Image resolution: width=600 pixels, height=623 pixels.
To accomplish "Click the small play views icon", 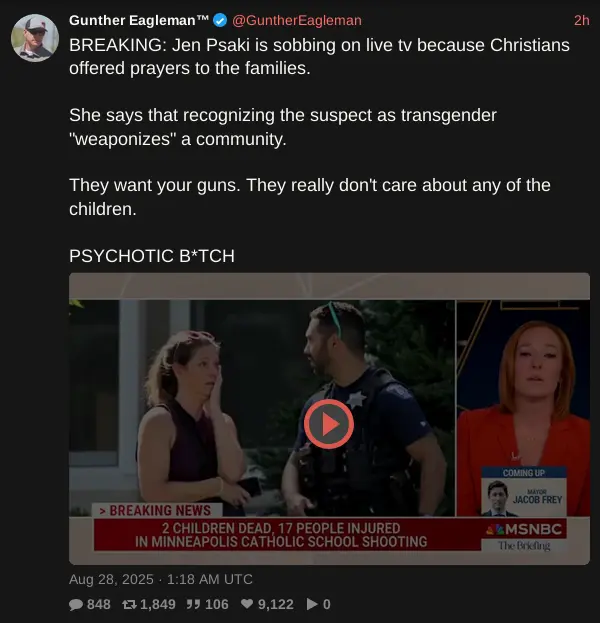I will pos(312,604).
